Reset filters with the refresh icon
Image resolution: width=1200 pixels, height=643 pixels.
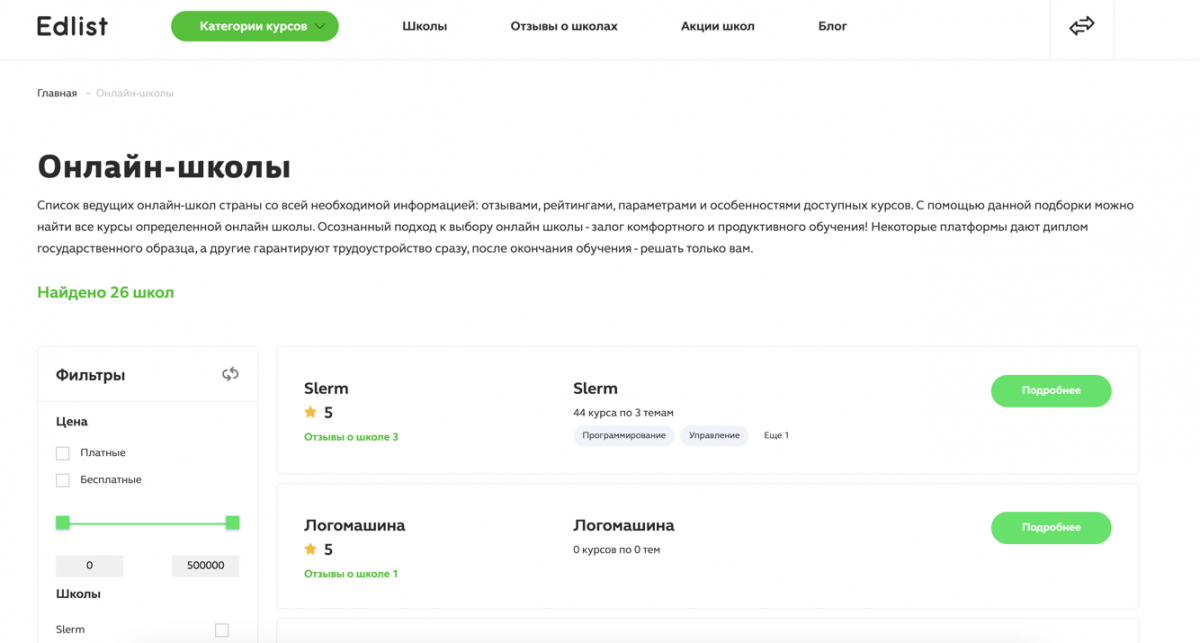tap(230, 374)
